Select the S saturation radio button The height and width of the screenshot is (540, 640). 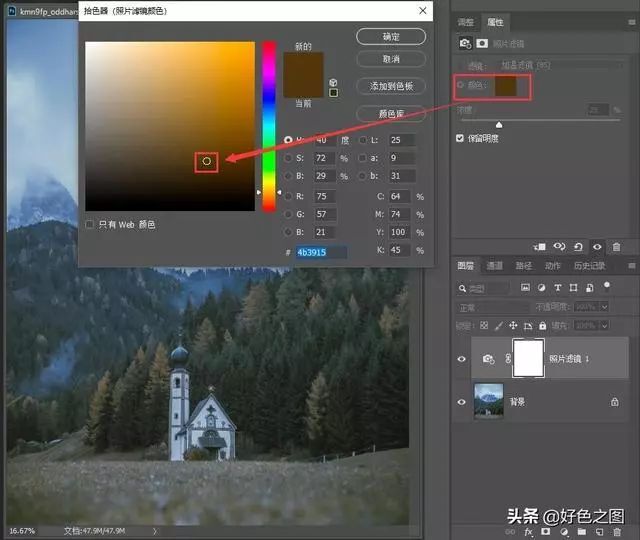(x=288, y=158)
